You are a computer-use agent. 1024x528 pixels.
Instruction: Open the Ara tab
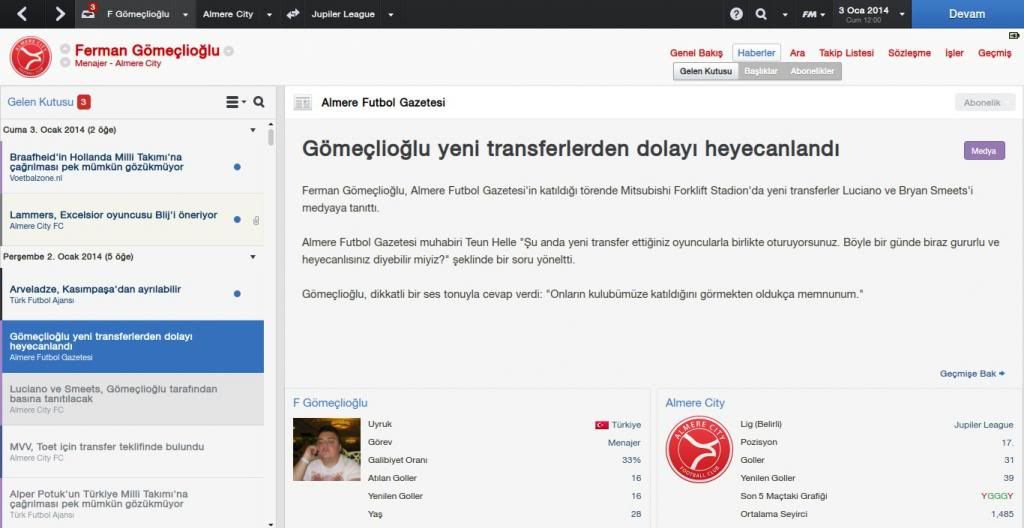tap(797, 53)
